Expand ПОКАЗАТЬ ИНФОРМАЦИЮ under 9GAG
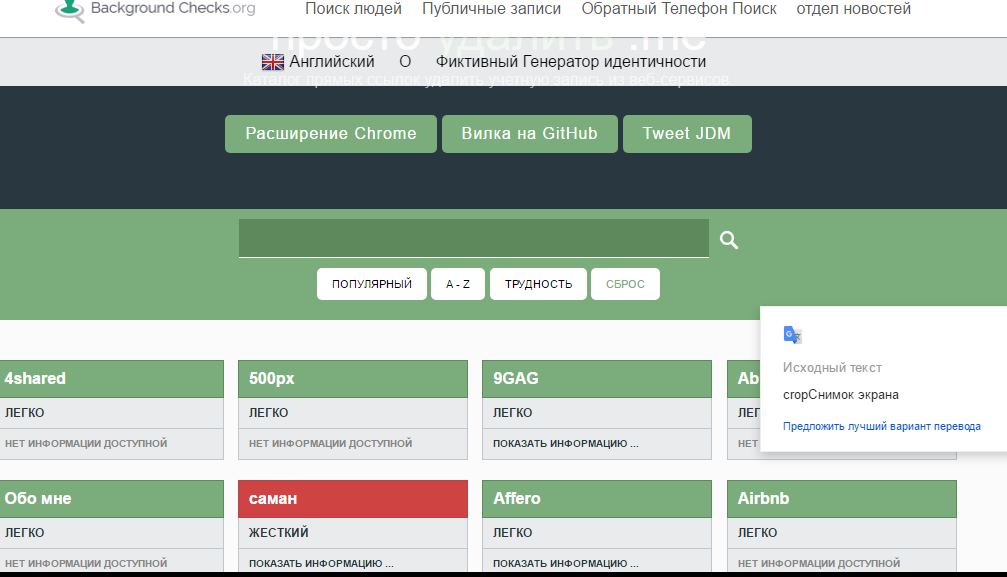 (565, 443)
